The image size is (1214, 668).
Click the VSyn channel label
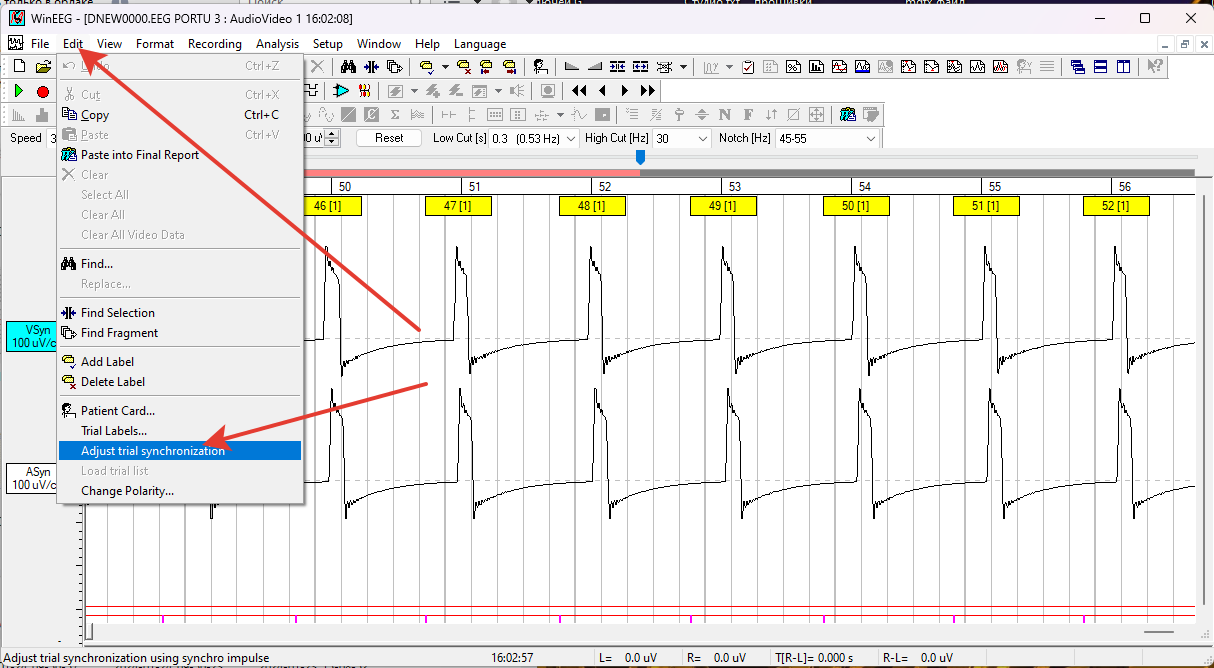[x=31, y=336]
